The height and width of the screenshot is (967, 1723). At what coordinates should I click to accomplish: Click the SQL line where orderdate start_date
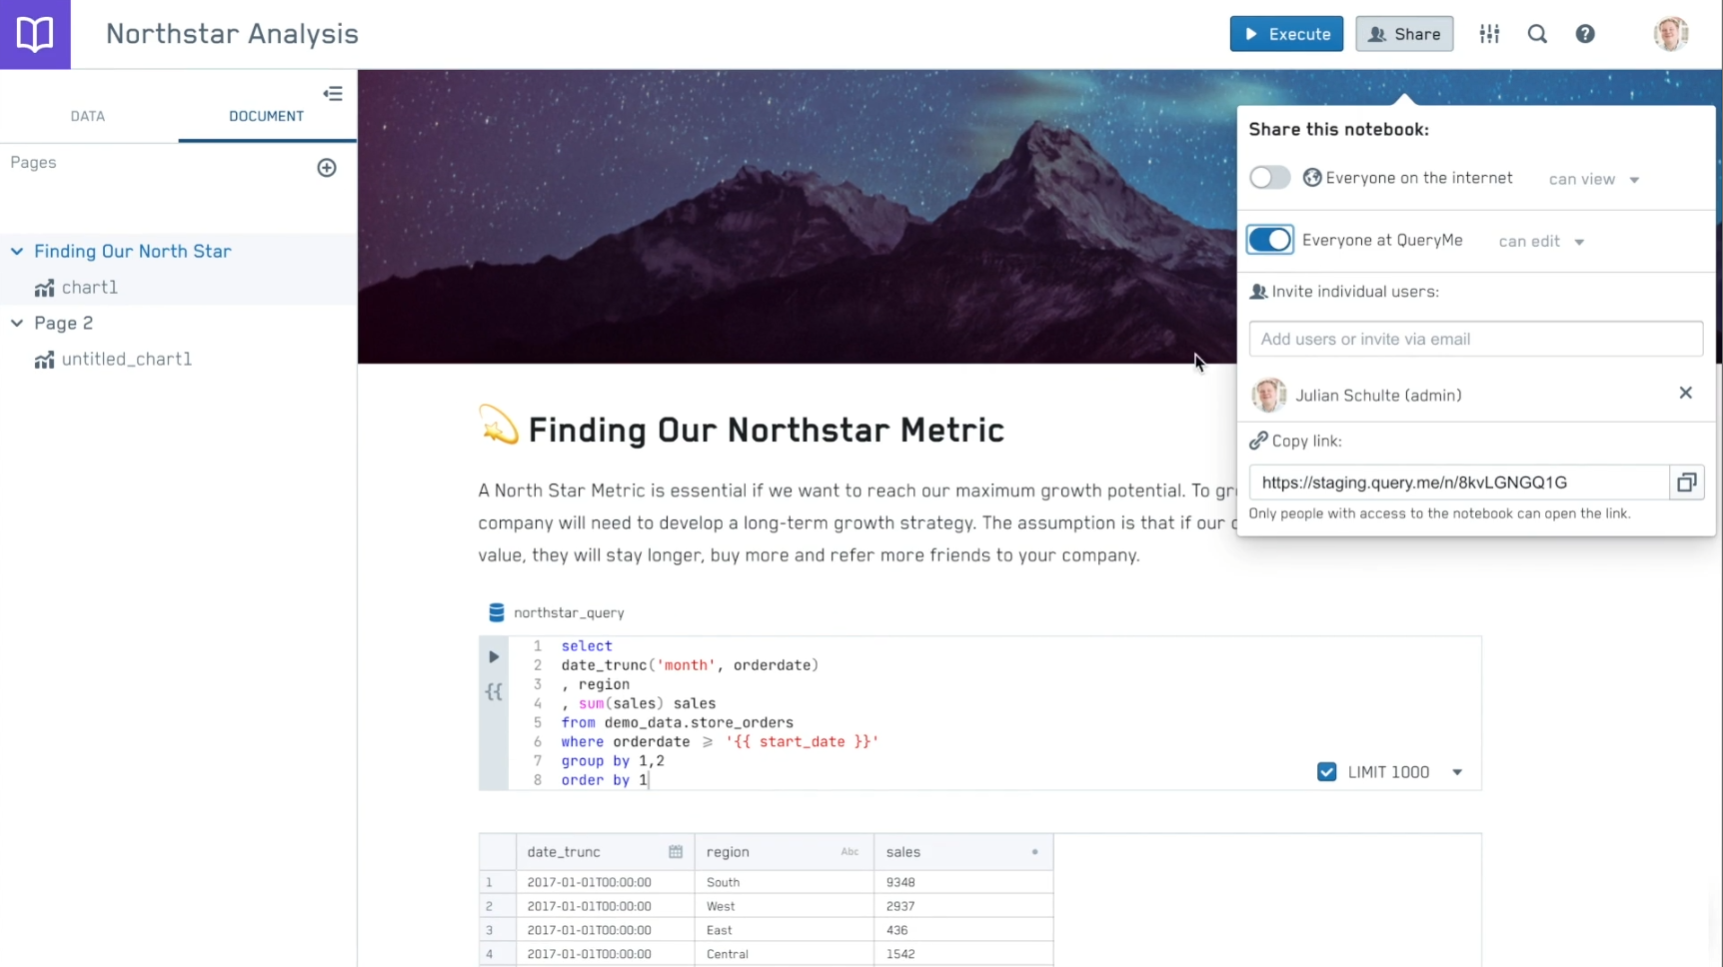[x=719, y=742]
